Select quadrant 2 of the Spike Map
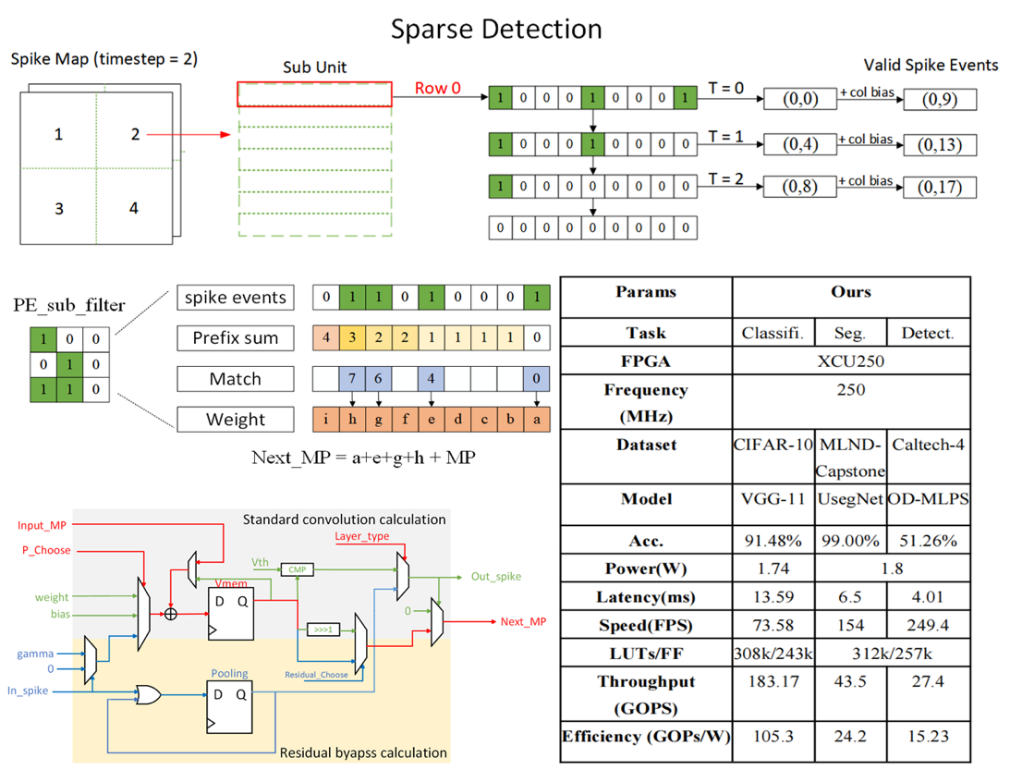 point(135,133)
